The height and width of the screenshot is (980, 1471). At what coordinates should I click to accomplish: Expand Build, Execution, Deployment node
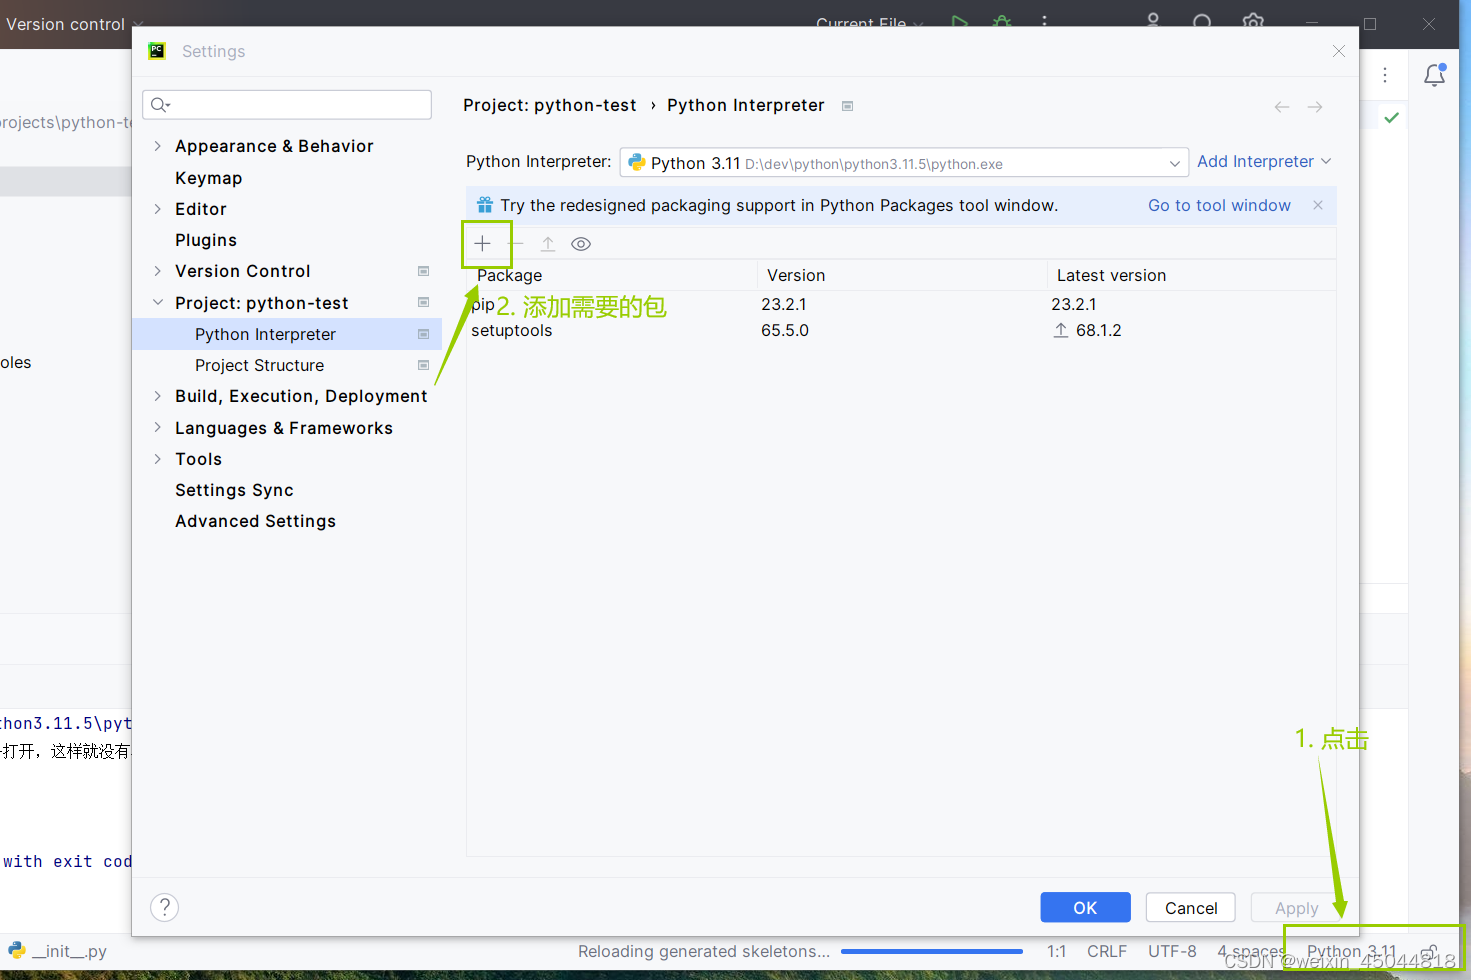(x=157, y=396)
